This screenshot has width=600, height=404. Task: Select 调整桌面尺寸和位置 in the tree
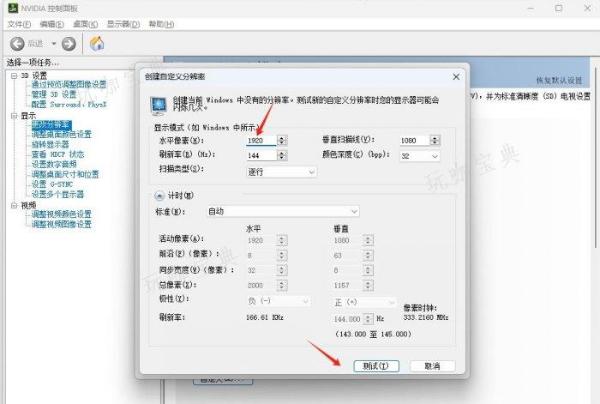[65, 174]
